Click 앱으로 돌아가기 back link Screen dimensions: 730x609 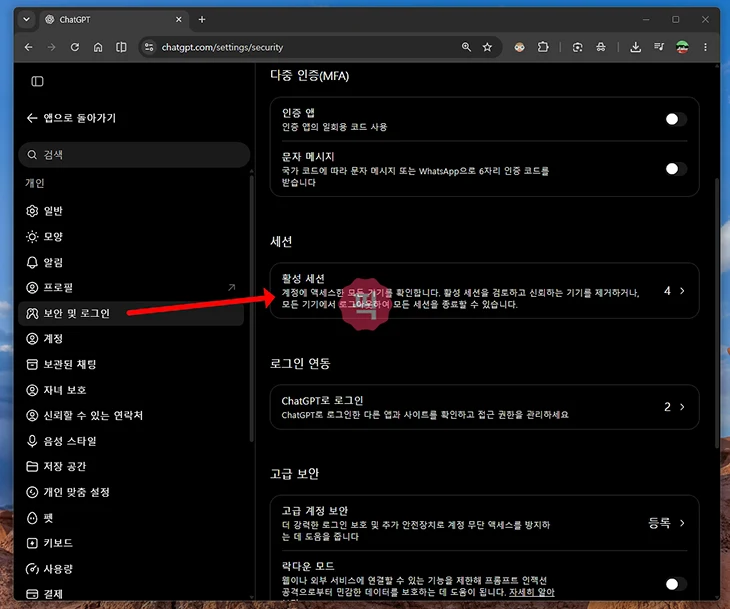point(71,118)
